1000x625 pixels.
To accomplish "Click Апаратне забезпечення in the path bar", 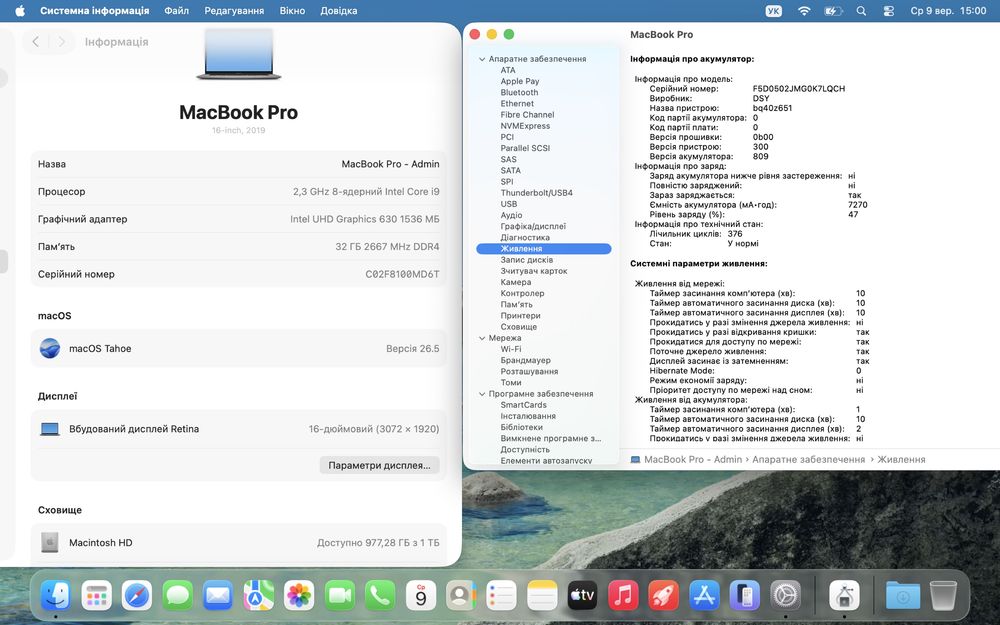I will tap(808, 459).
